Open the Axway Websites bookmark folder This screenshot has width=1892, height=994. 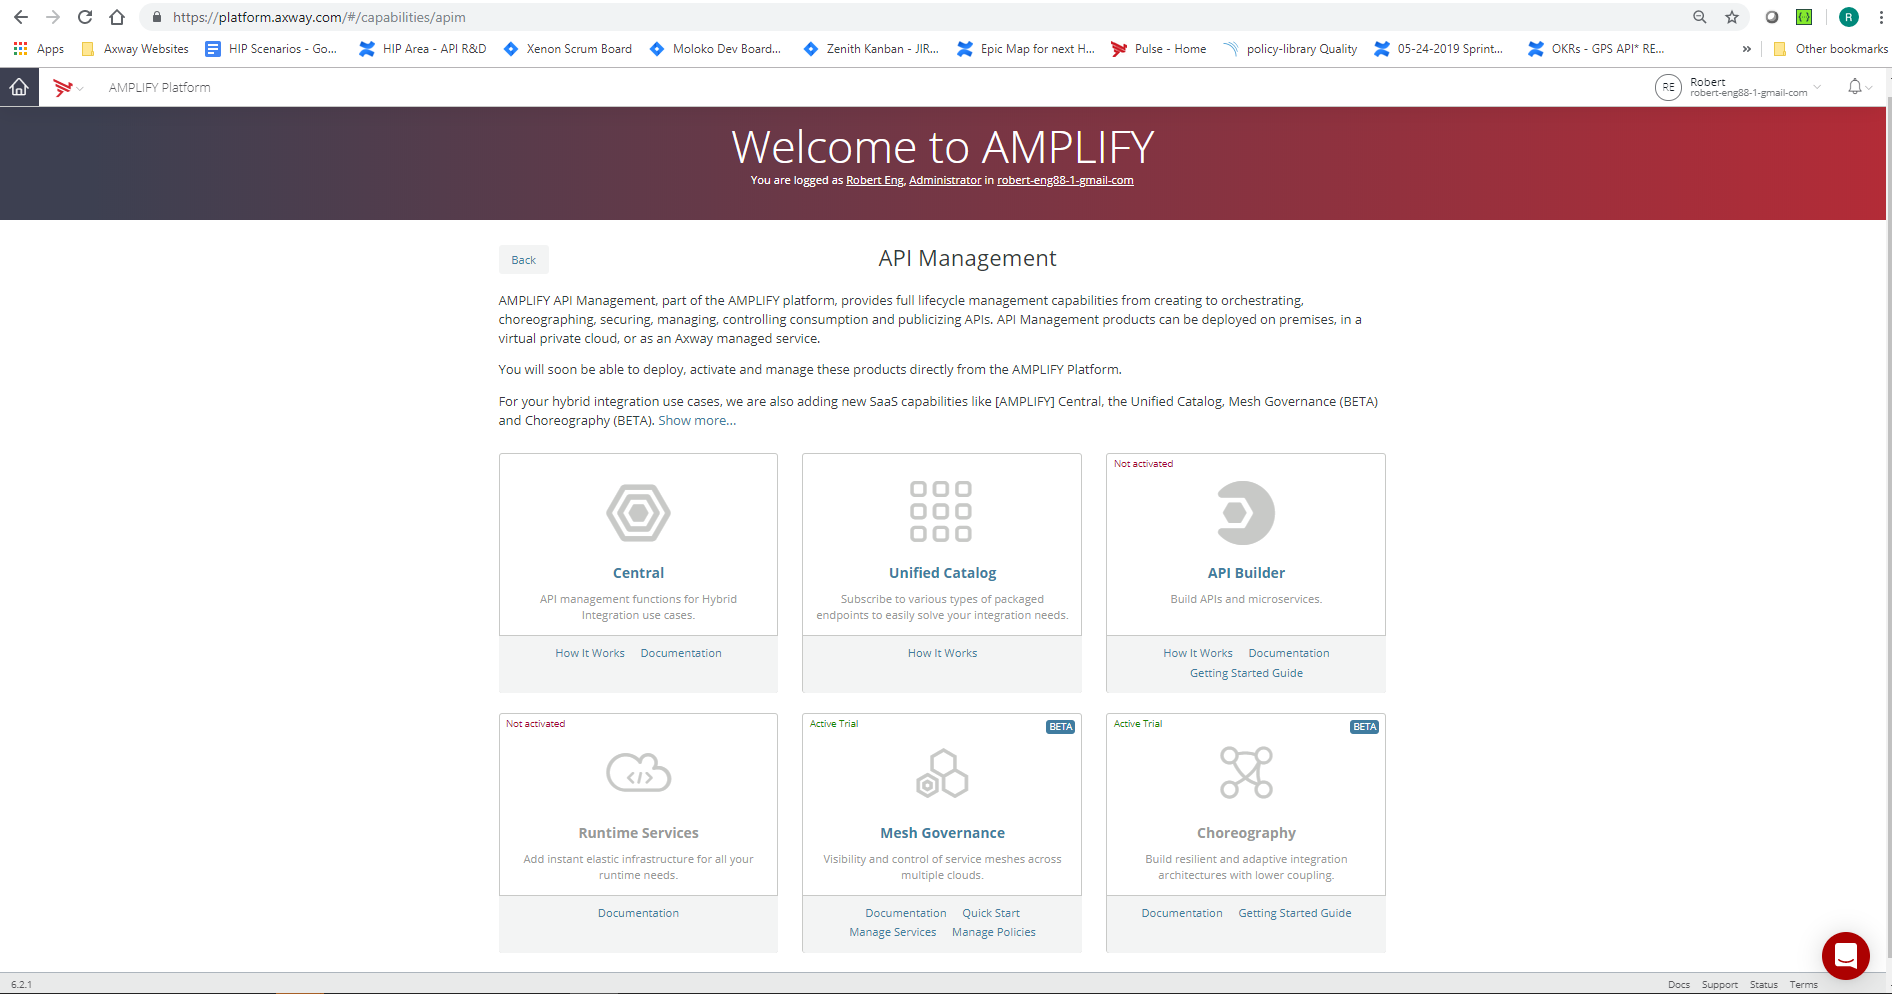point(134,49)
